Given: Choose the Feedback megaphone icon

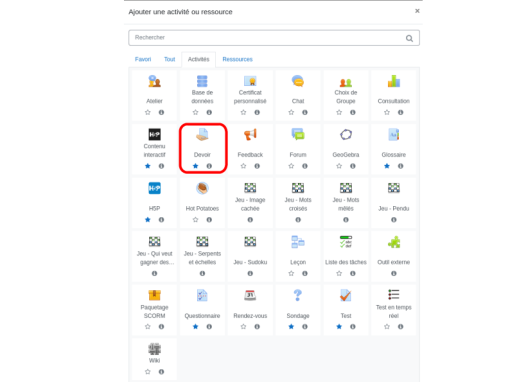Looking at the screenshot, I should 250,135.
